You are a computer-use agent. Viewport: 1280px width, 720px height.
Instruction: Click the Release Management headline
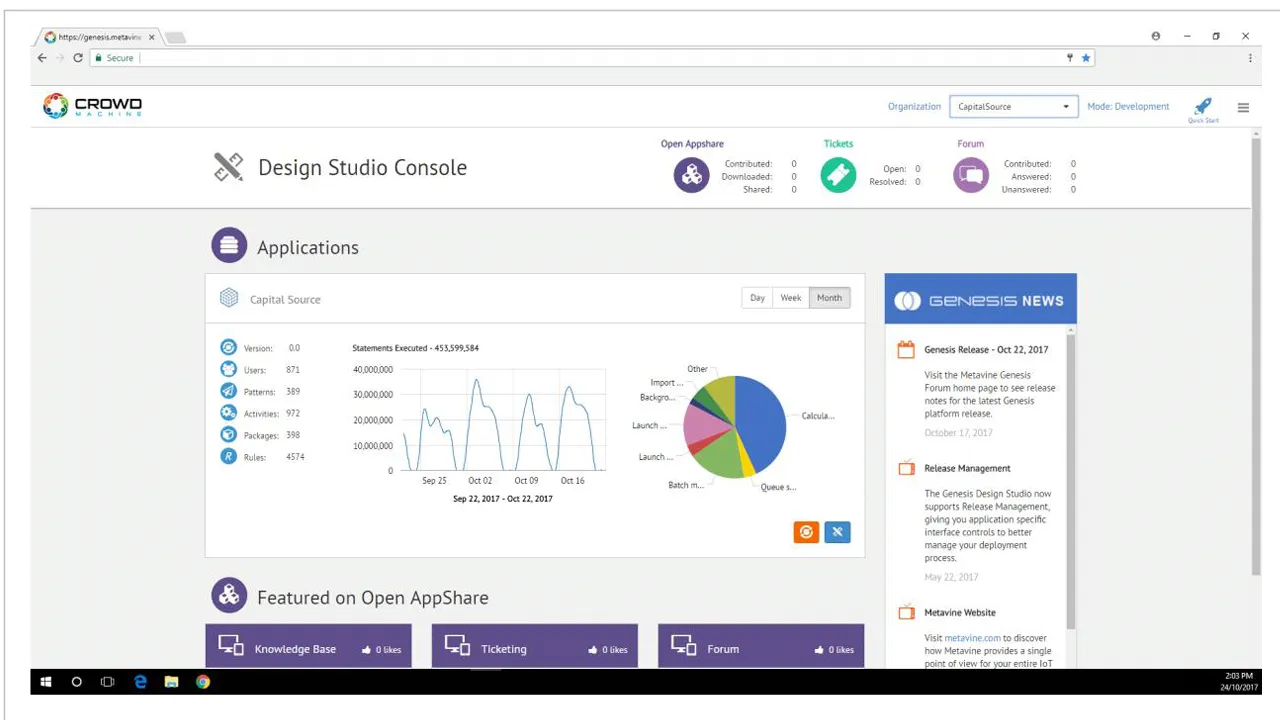click(x=967, y=468)
